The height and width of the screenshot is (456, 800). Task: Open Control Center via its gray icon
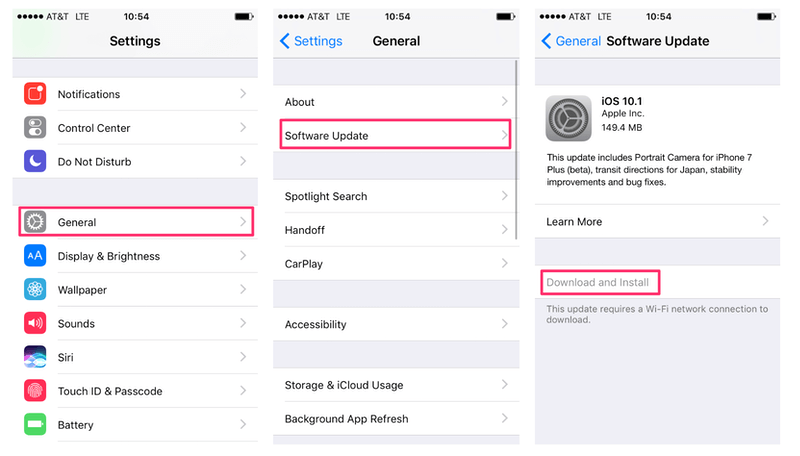pyautogui.click(x=35, y=128)
